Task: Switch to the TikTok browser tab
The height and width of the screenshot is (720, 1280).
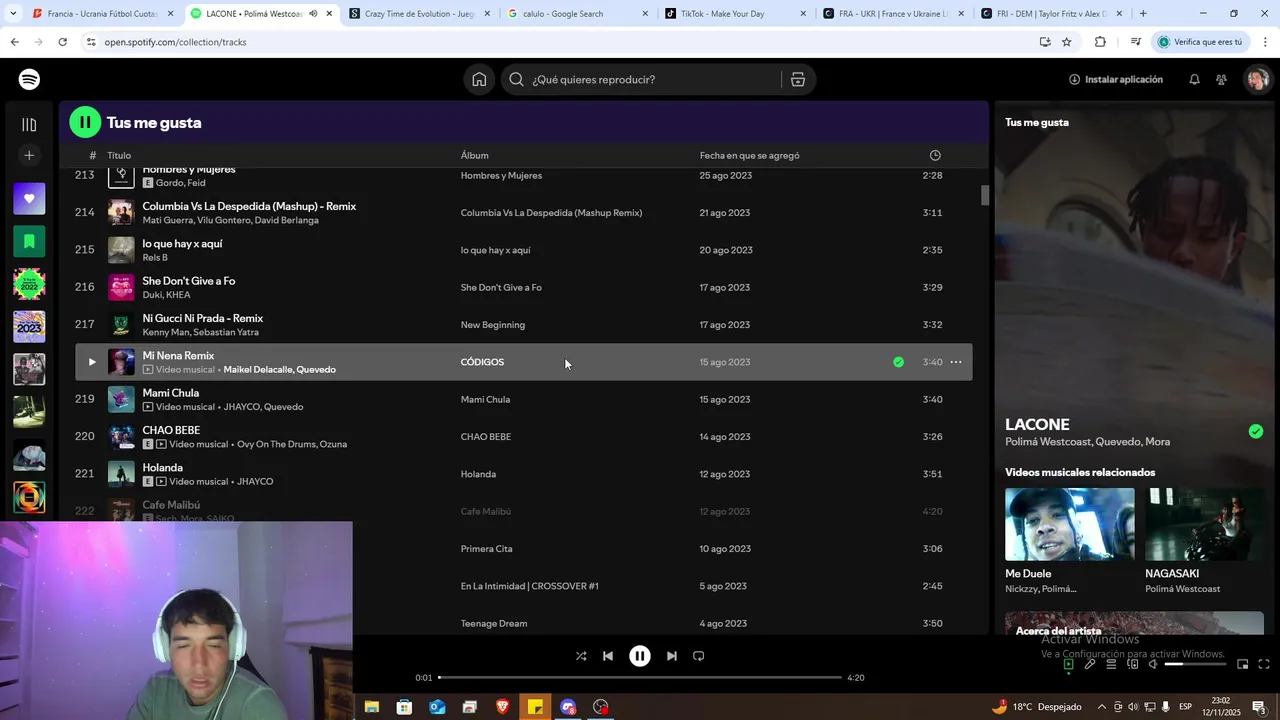Action: 735,14
